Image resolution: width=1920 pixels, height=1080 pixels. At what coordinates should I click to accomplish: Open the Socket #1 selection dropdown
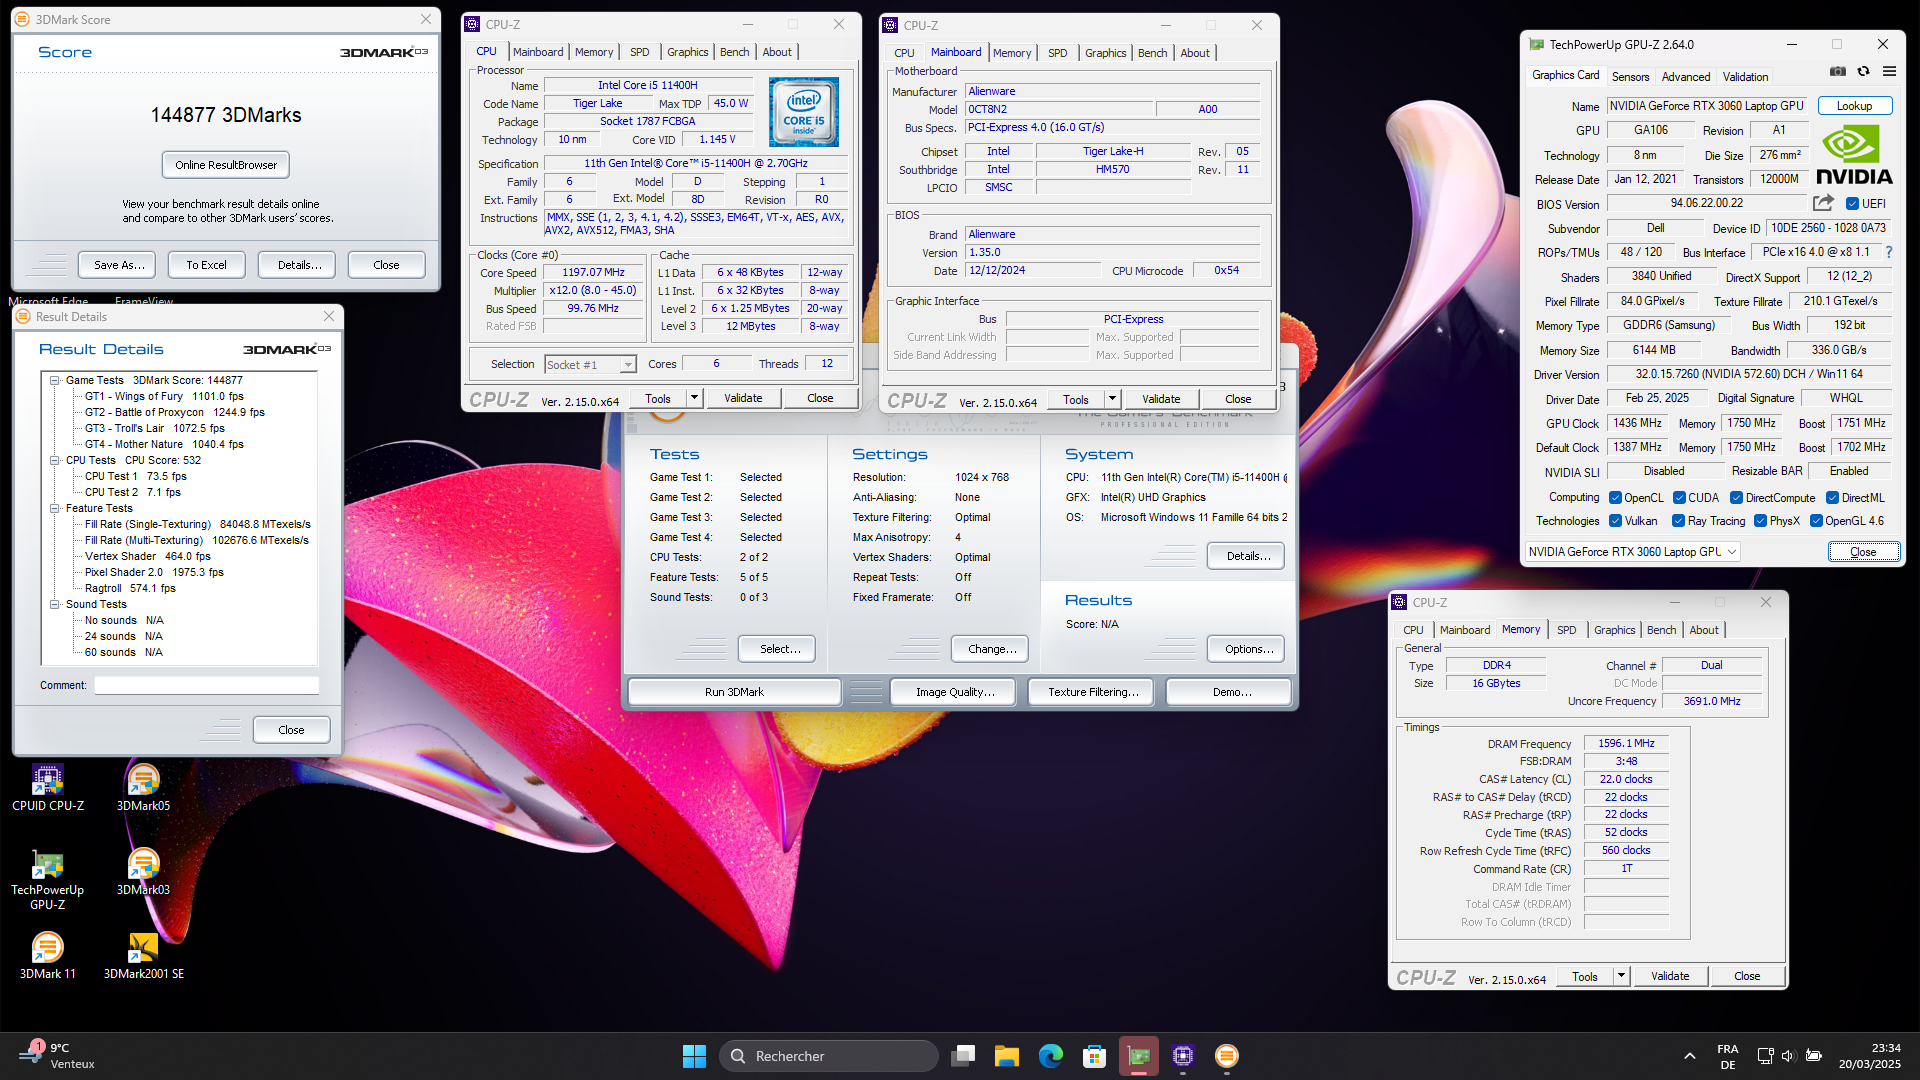pos(590,365)
